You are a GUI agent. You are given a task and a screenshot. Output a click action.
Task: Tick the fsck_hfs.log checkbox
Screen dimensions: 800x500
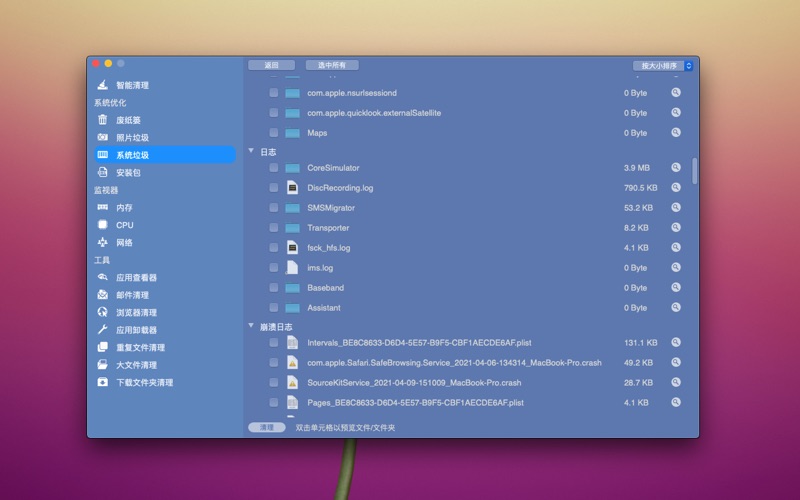pyautogui.click(x=273, y=248)
